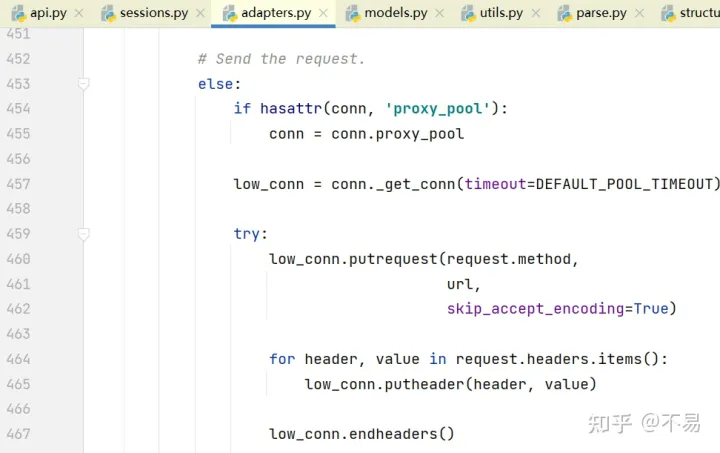The width and height of the screenshot is (720, 453).
Task: Click the 'else' keyword on line 453
Action: tap(215, 84)
